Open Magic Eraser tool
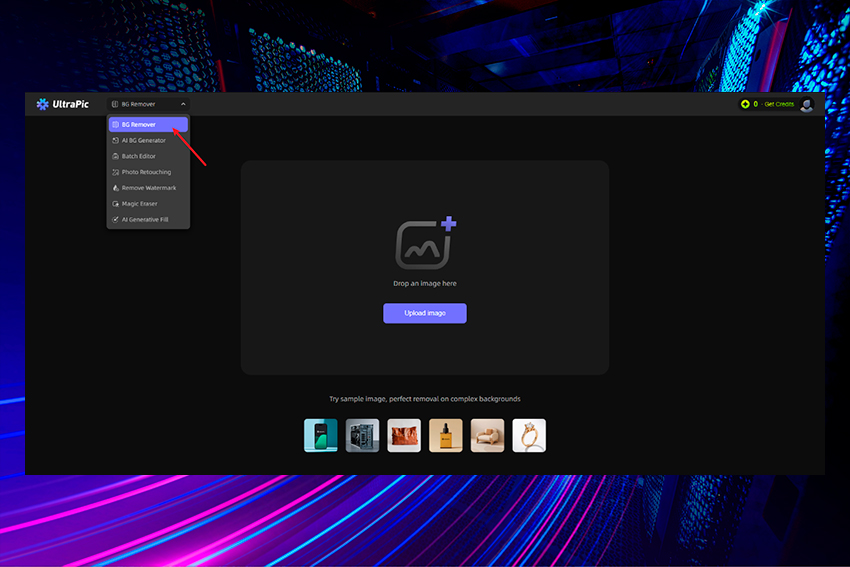 point(148,204)
